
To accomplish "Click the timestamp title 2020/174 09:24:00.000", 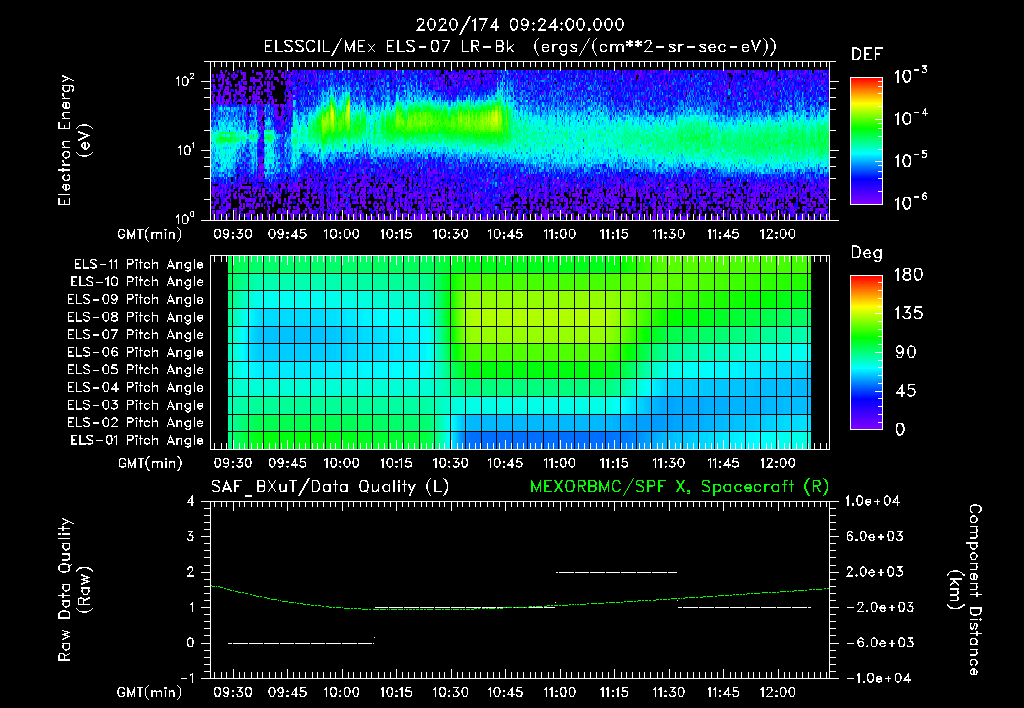I will tap(520, 25).
